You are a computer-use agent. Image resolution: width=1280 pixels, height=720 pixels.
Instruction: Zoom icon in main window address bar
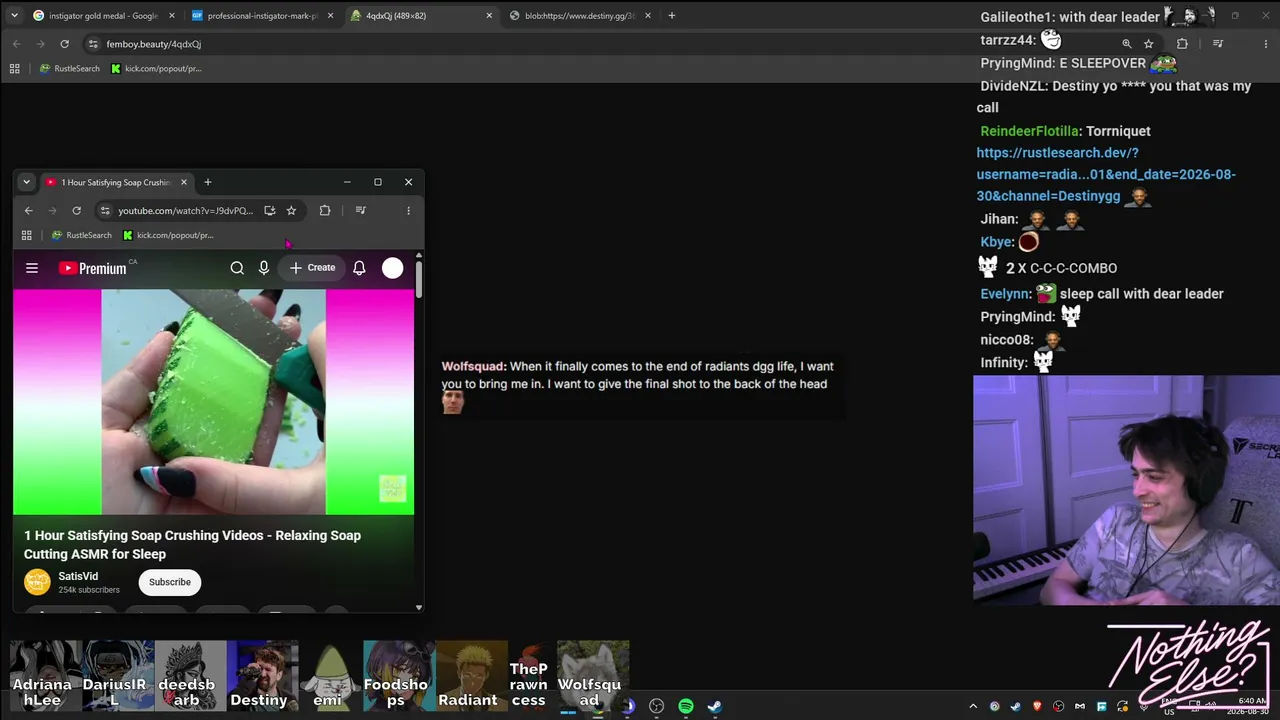click(x=1127, y=44)
